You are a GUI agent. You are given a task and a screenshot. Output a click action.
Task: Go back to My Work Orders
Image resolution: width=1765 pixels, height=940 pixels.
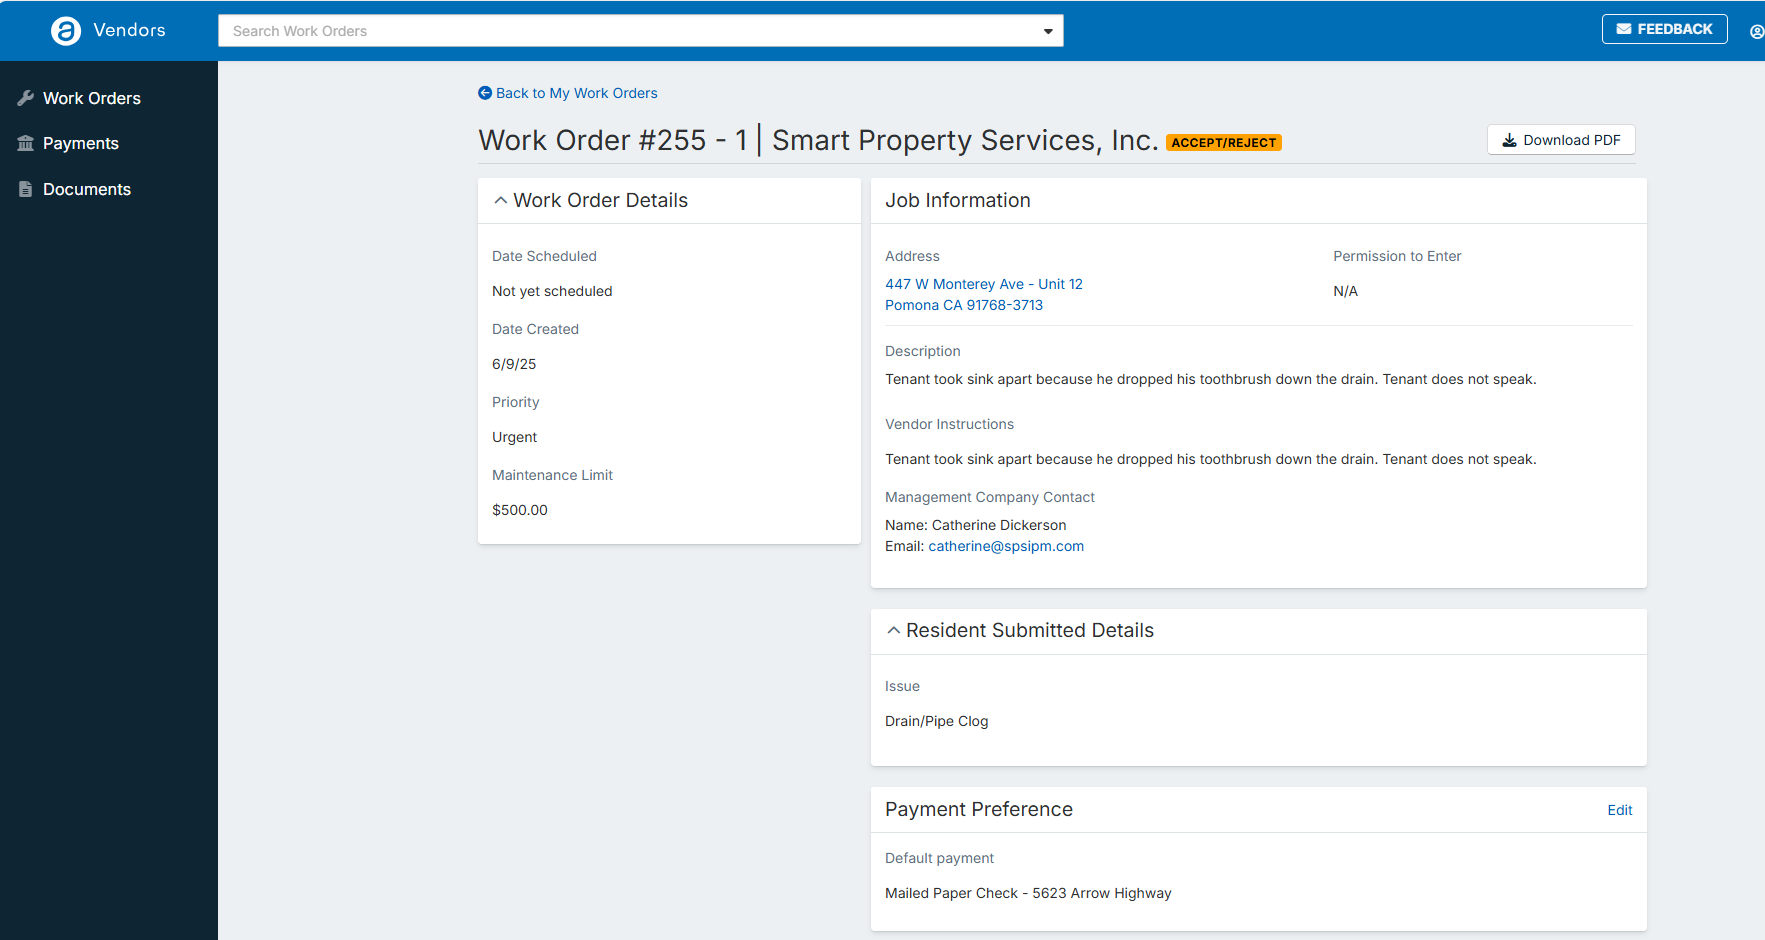click(568, 93)
